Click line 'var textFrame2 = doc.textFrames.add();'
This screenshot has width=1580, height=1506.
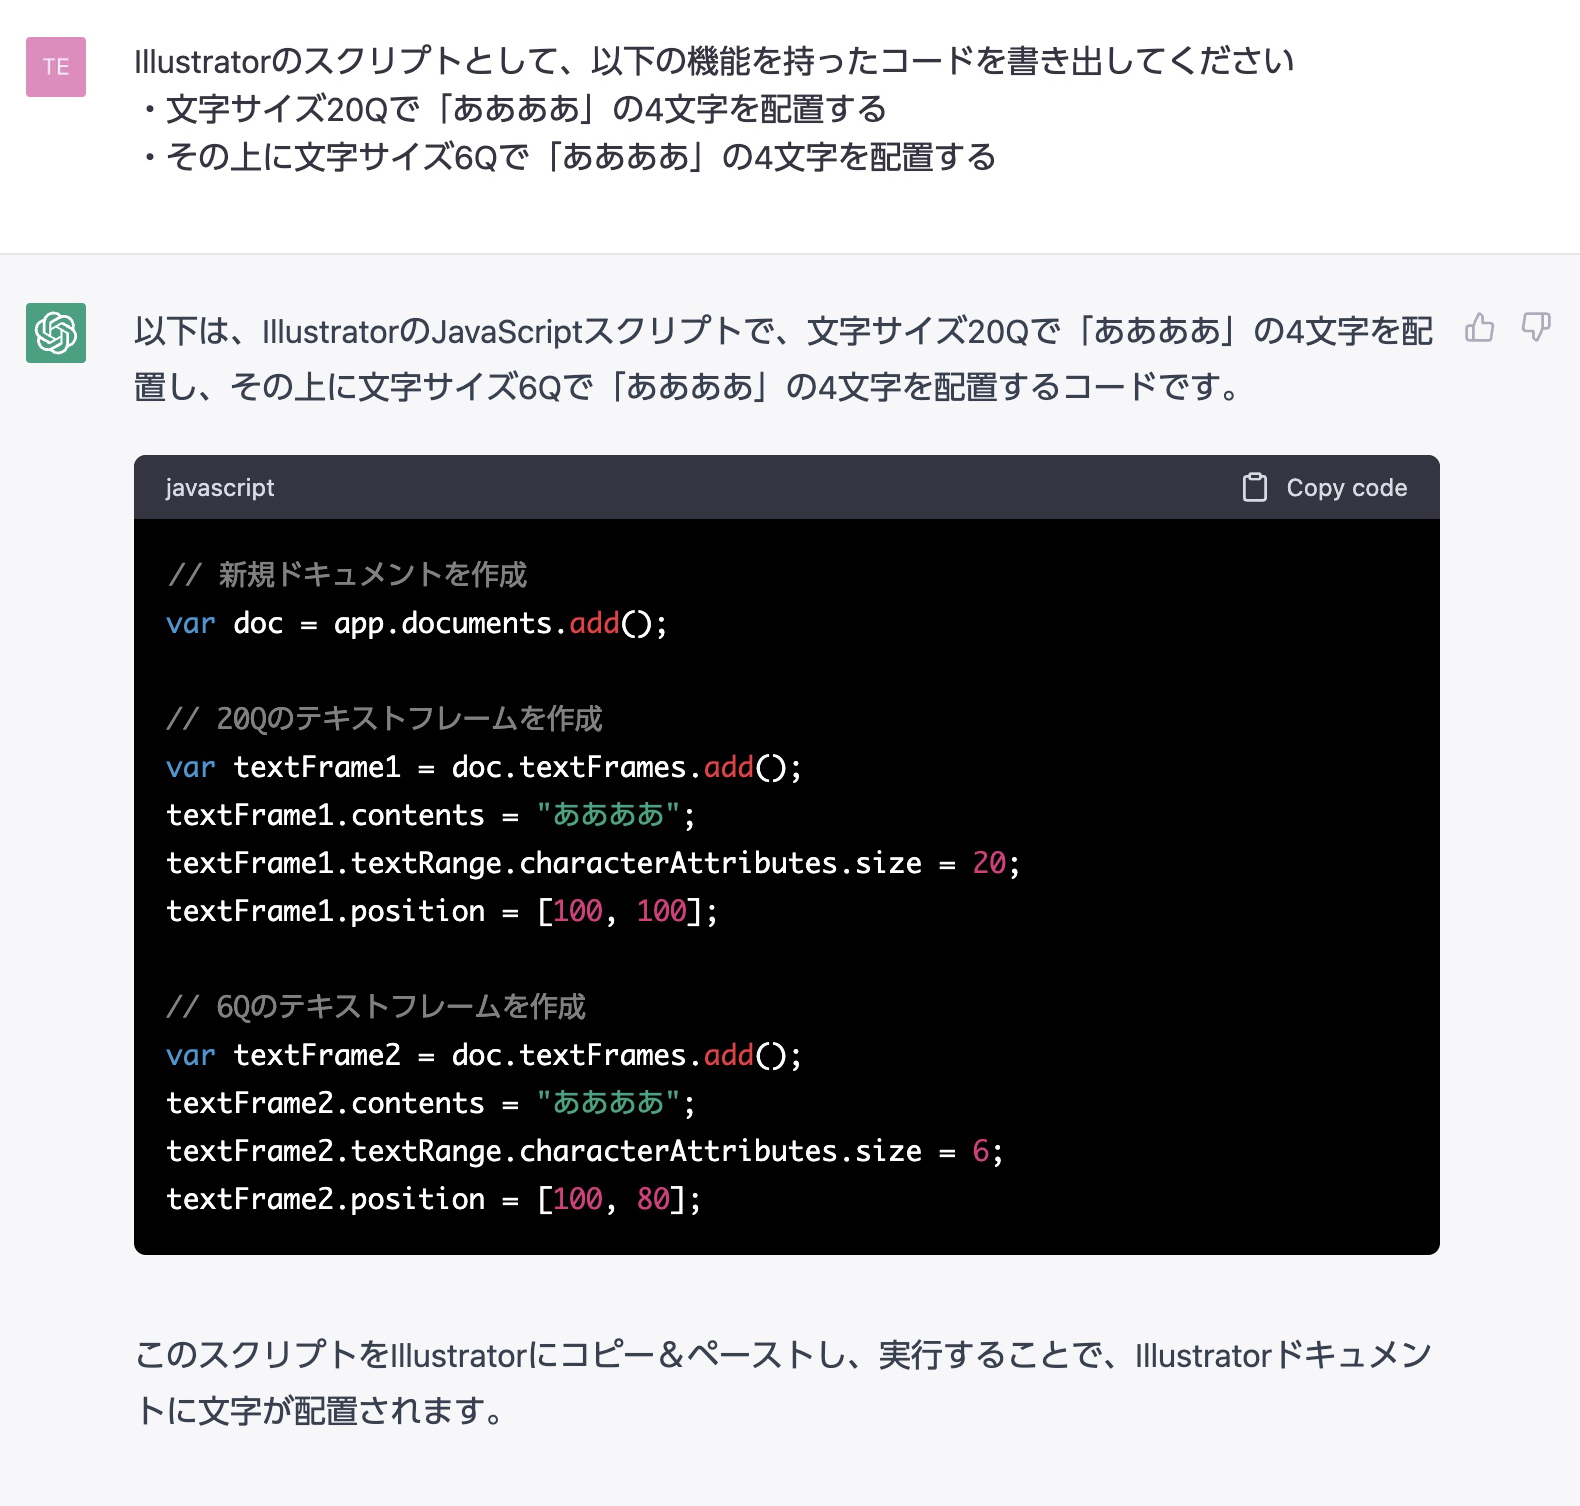point(484,1055)
